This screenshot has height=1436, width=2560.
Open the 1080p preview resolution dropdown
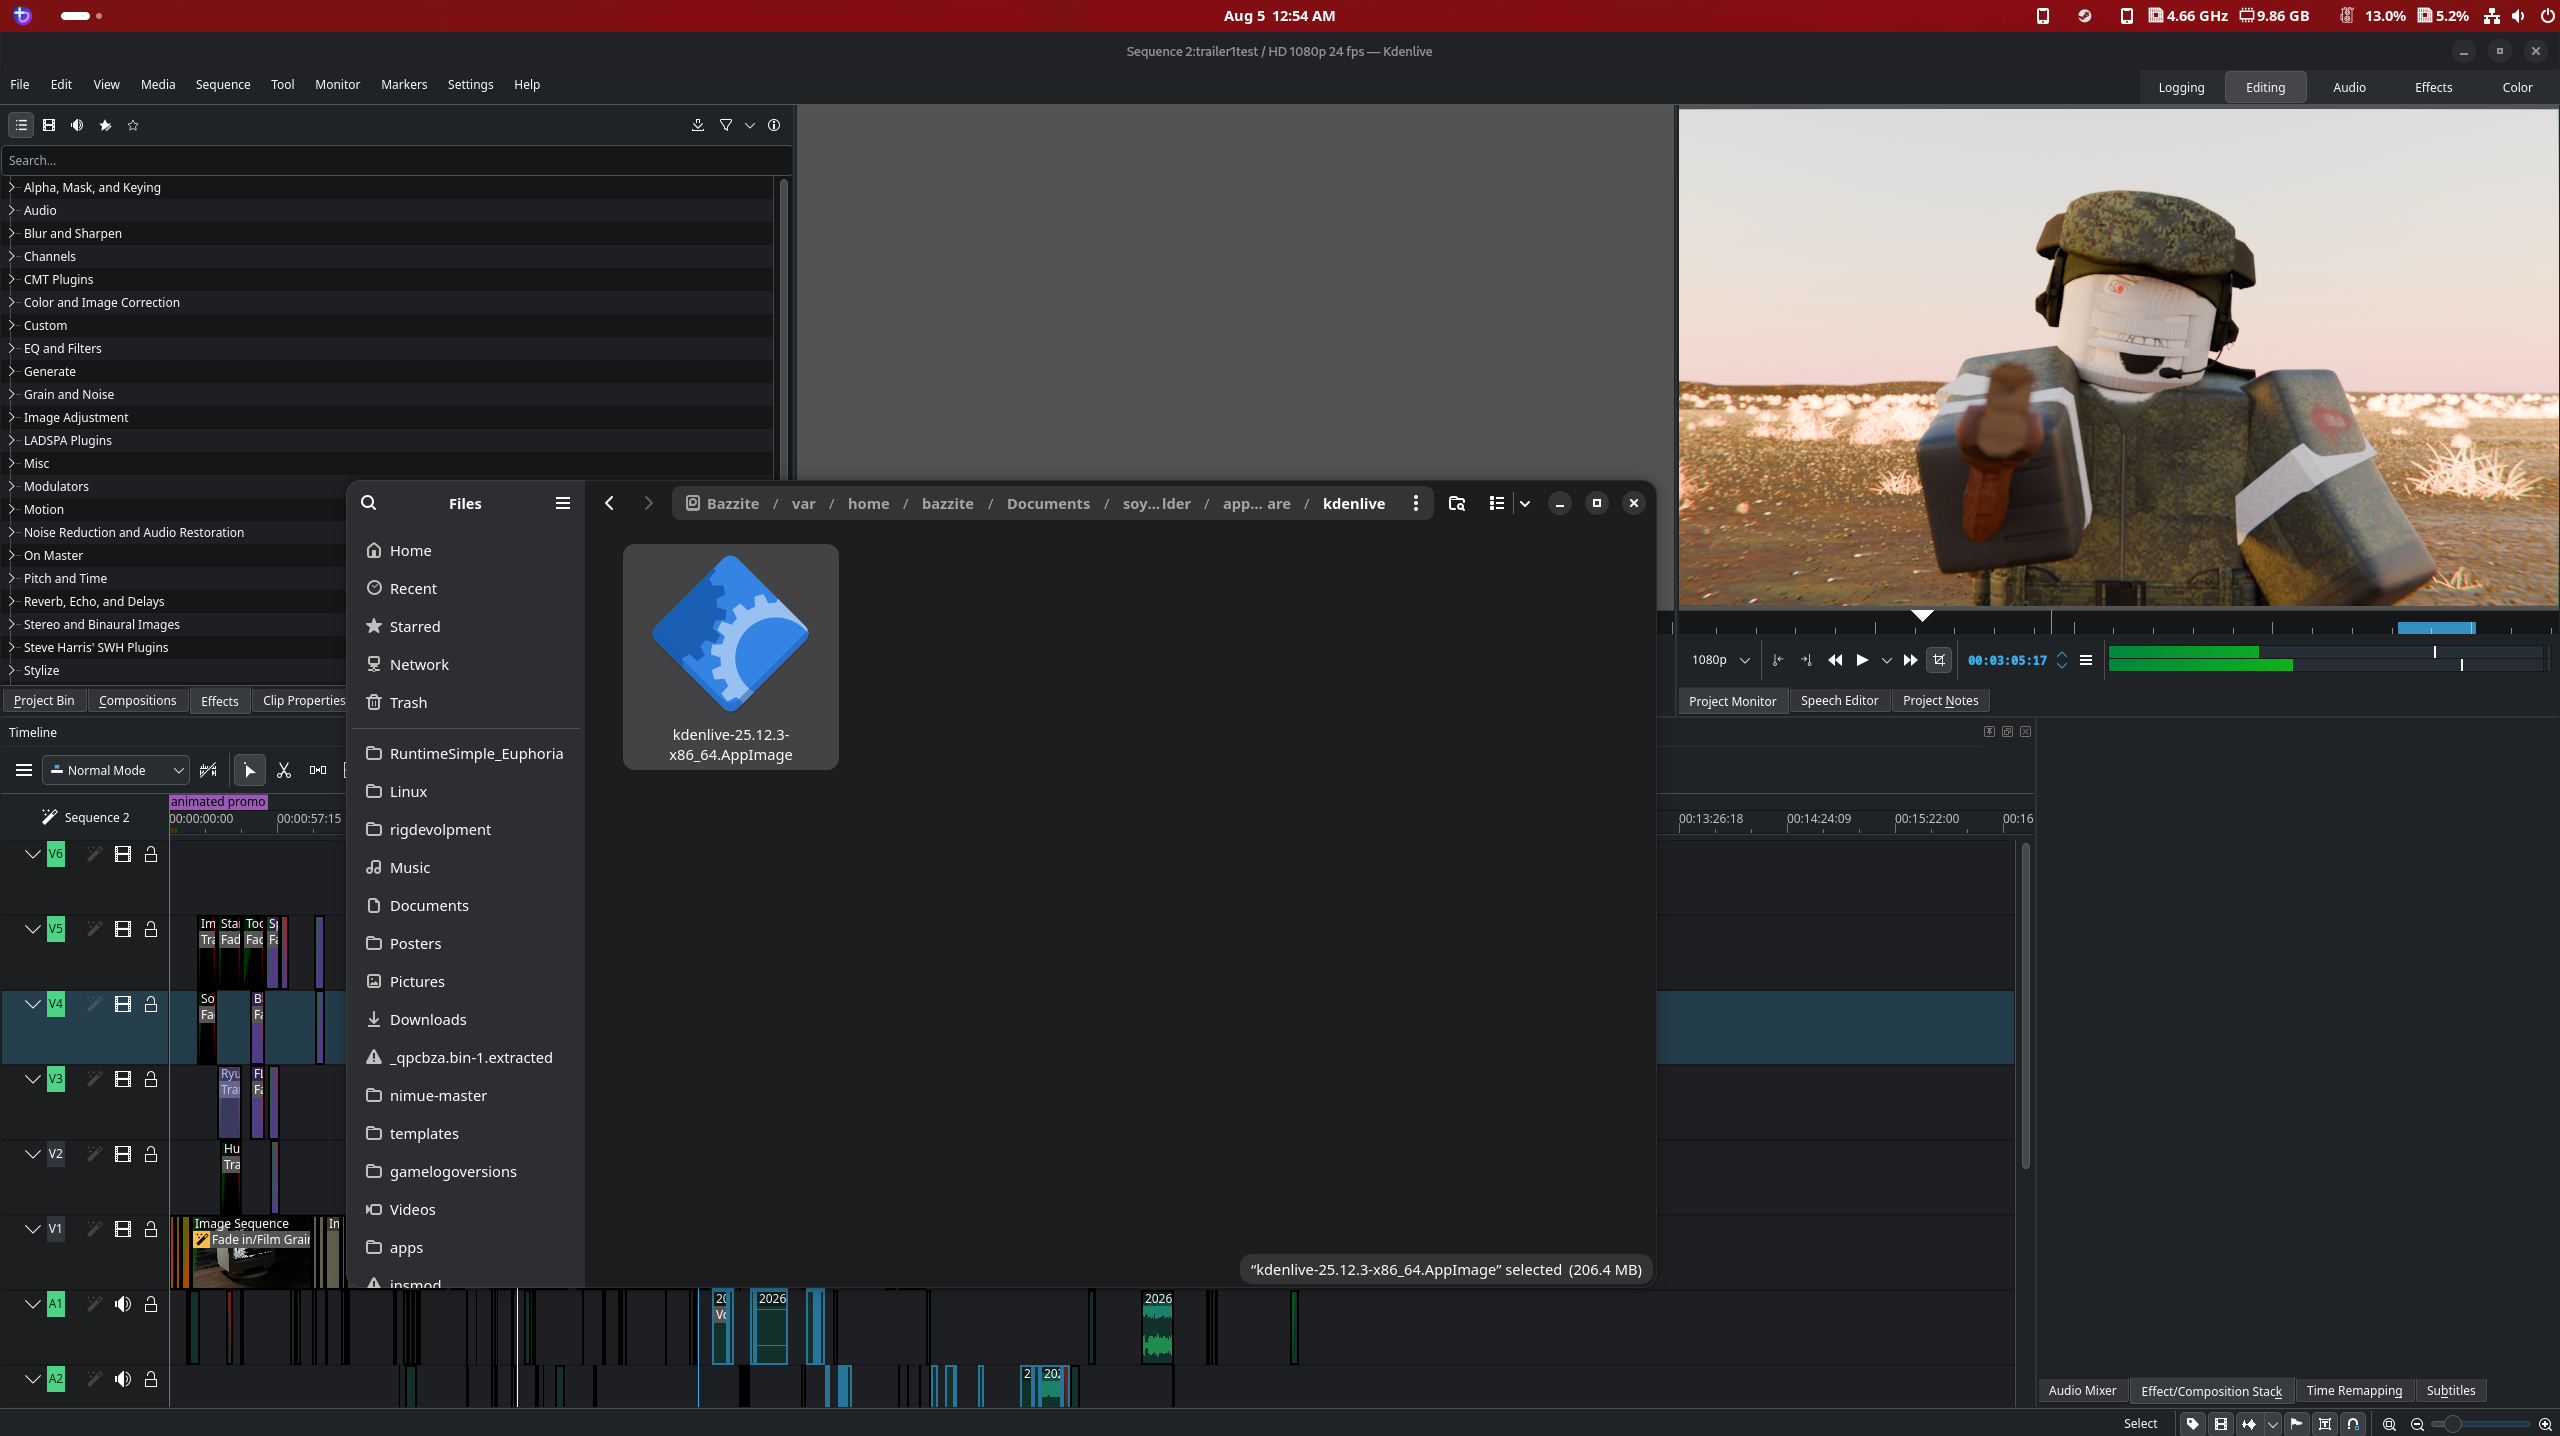click(x=1720, y=660)
